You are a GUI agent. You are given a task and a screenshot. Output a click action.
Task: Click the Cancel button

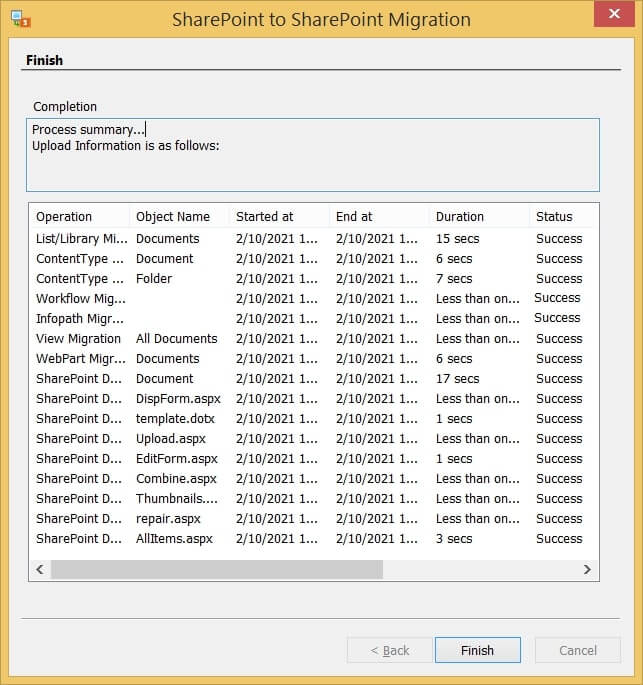click(x=577, y=650)
